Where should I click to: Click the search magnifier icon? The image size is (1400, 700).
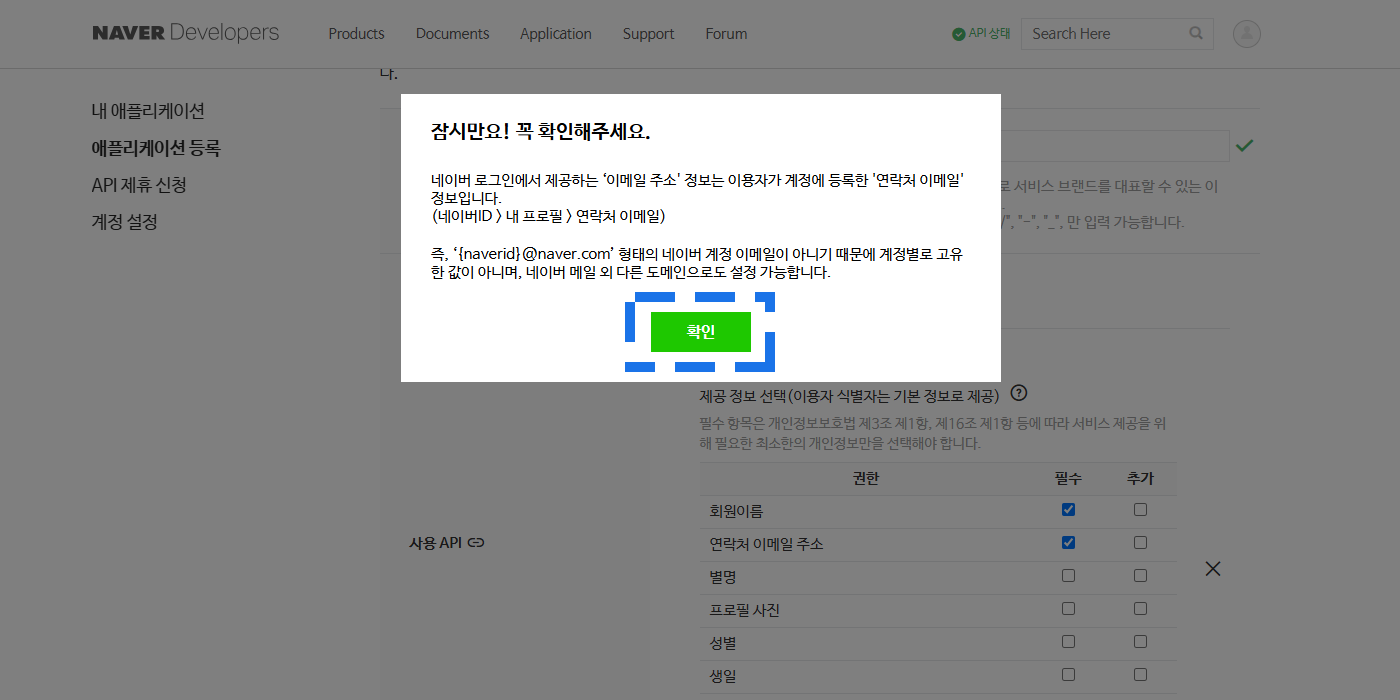[x=1196, y=33]
